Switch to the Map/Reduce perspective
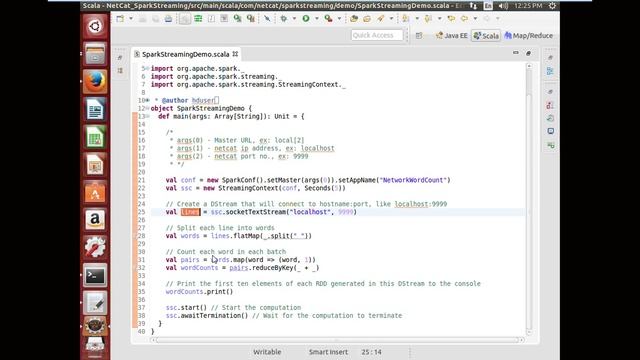The image size is (640, 360). [529, 36]
